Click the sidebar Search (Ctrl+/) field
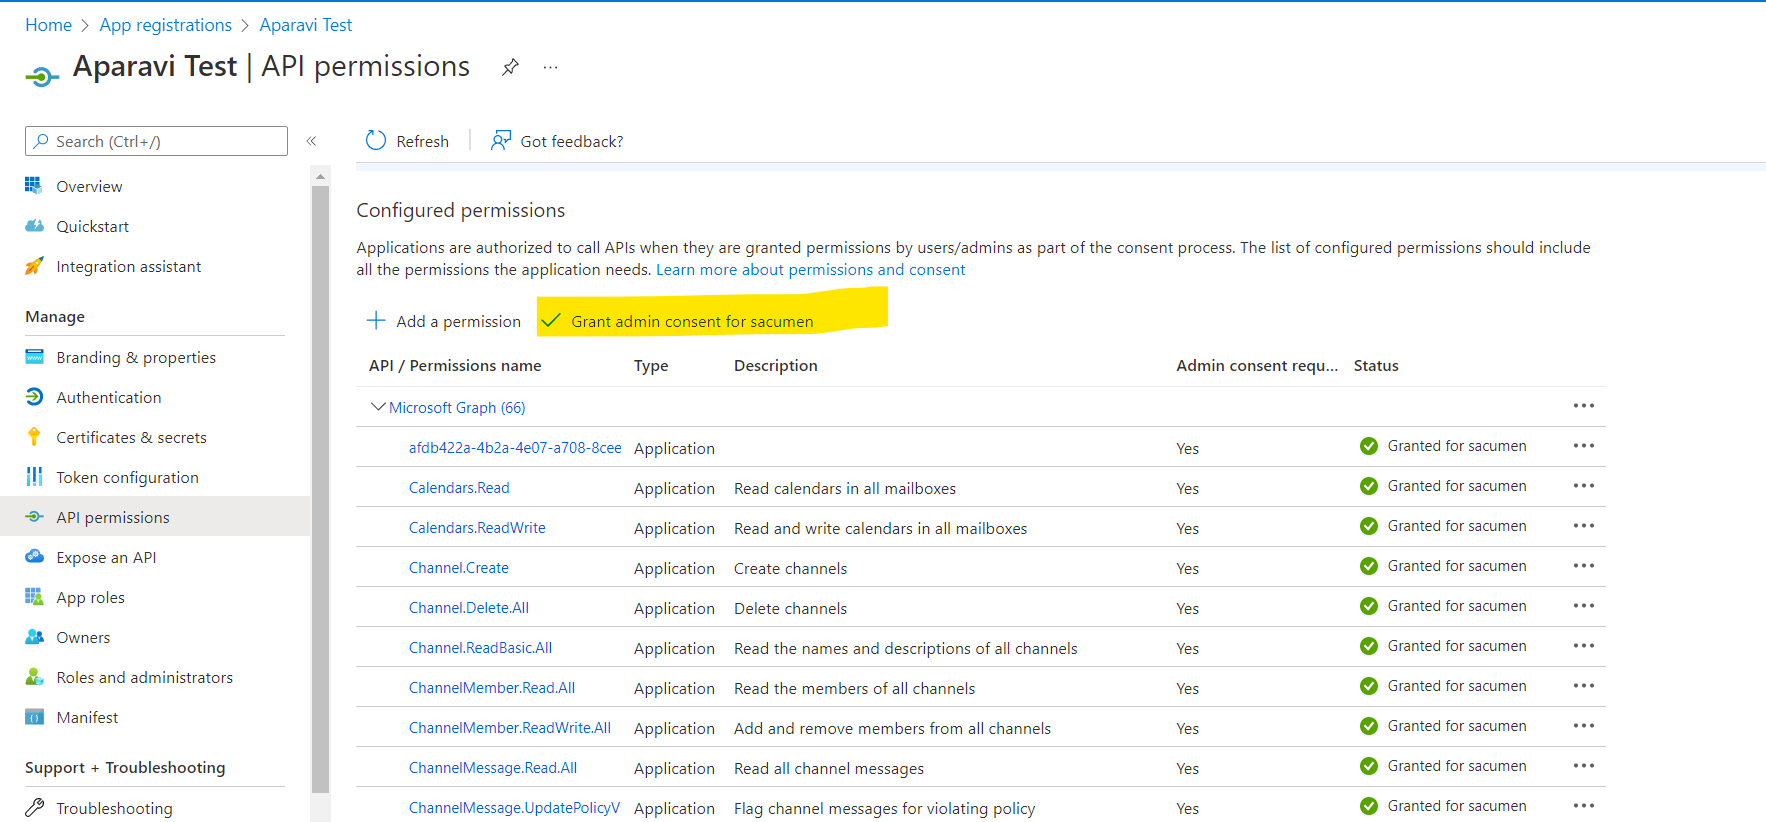The image size is (1766, 822). coord(156,141)
